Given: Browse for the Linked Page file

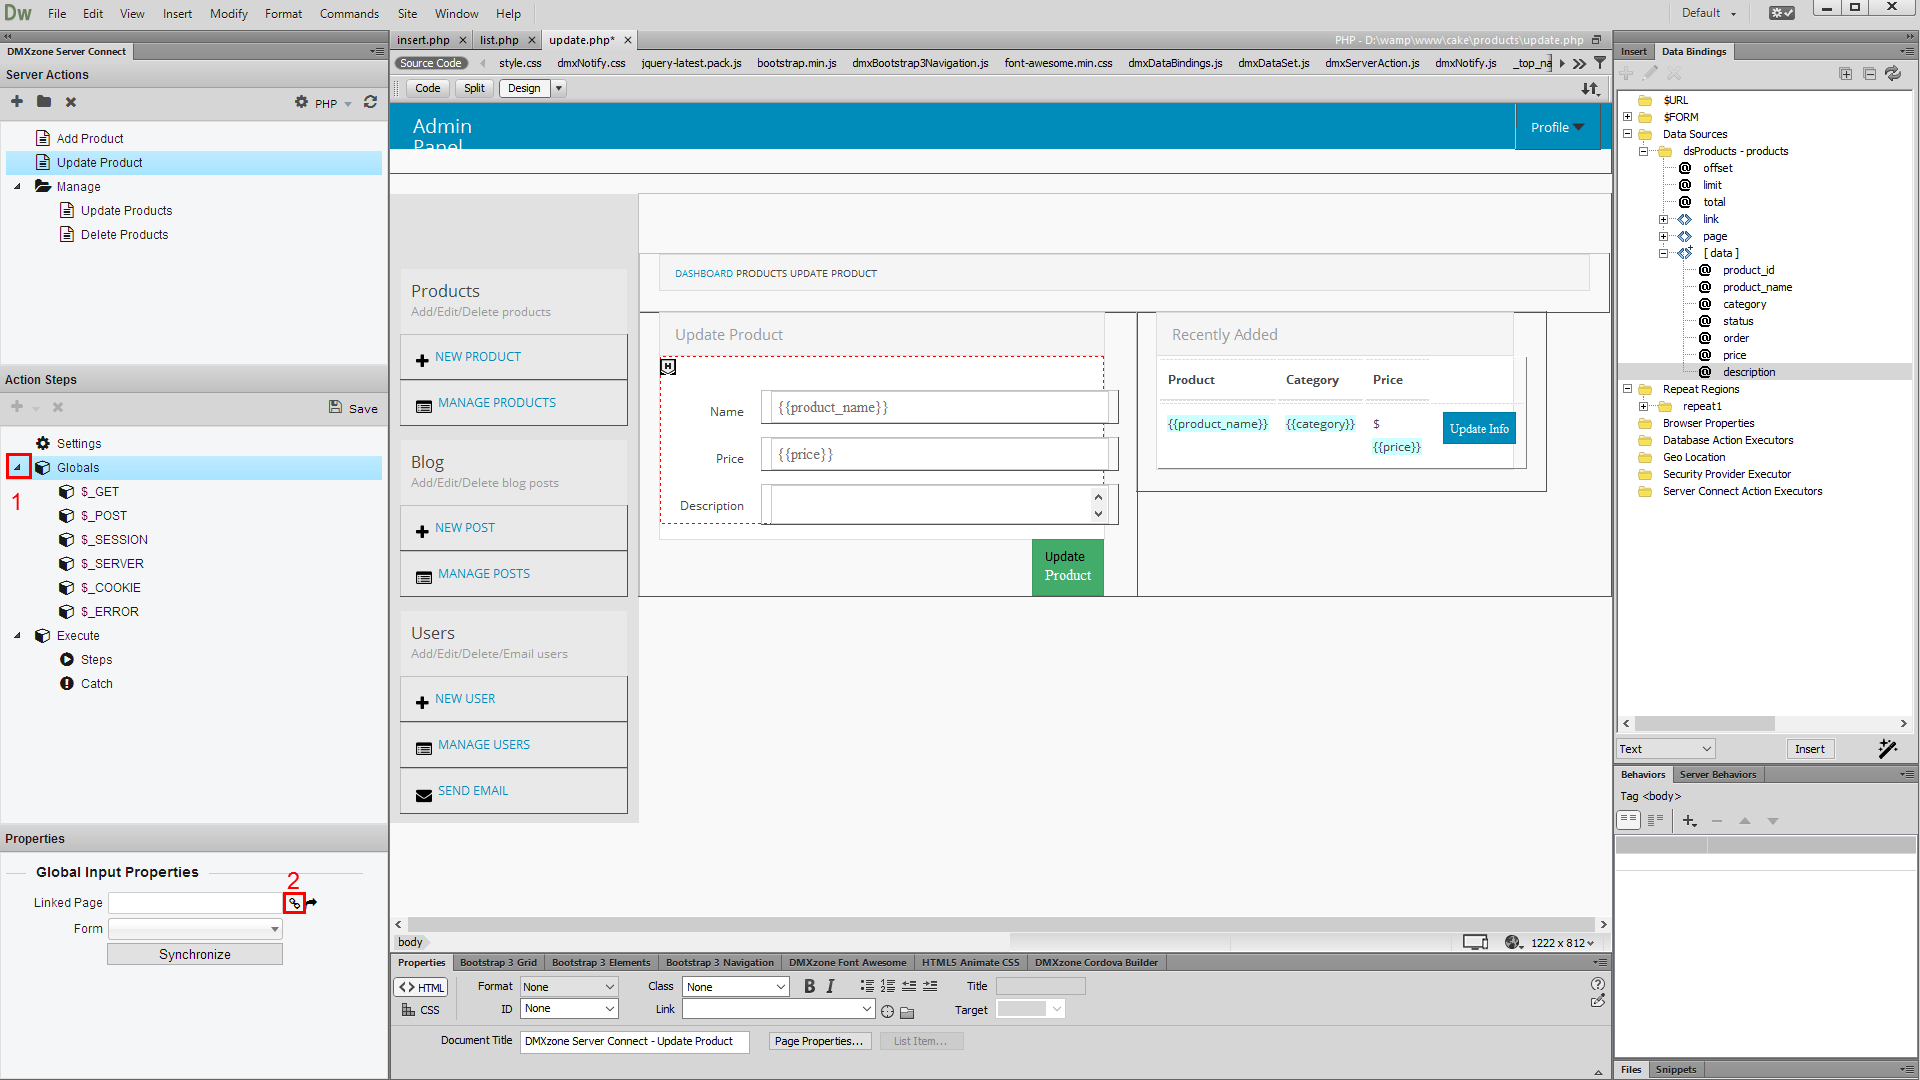Looking at the screenshot, I should coord(294,903).
